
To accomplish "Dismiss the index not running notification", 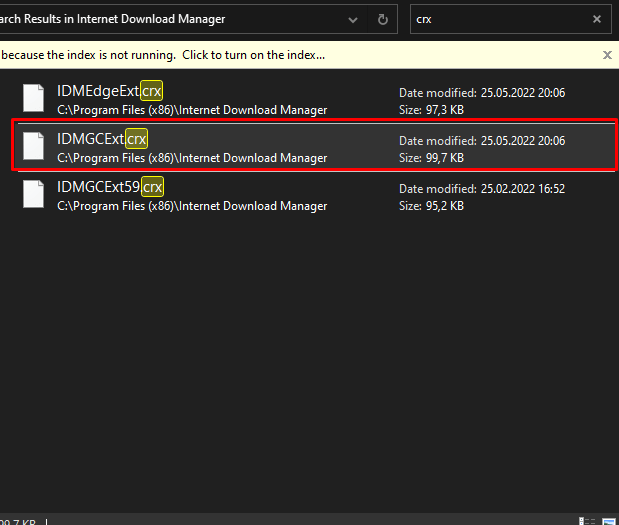I will click(607, 55).
